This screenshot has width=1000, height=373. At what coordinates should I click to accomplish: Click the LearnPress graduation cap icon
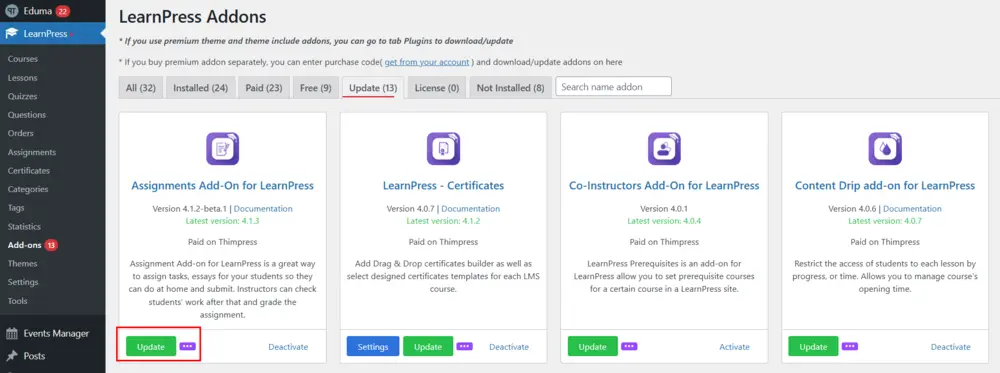click(11, 34)
